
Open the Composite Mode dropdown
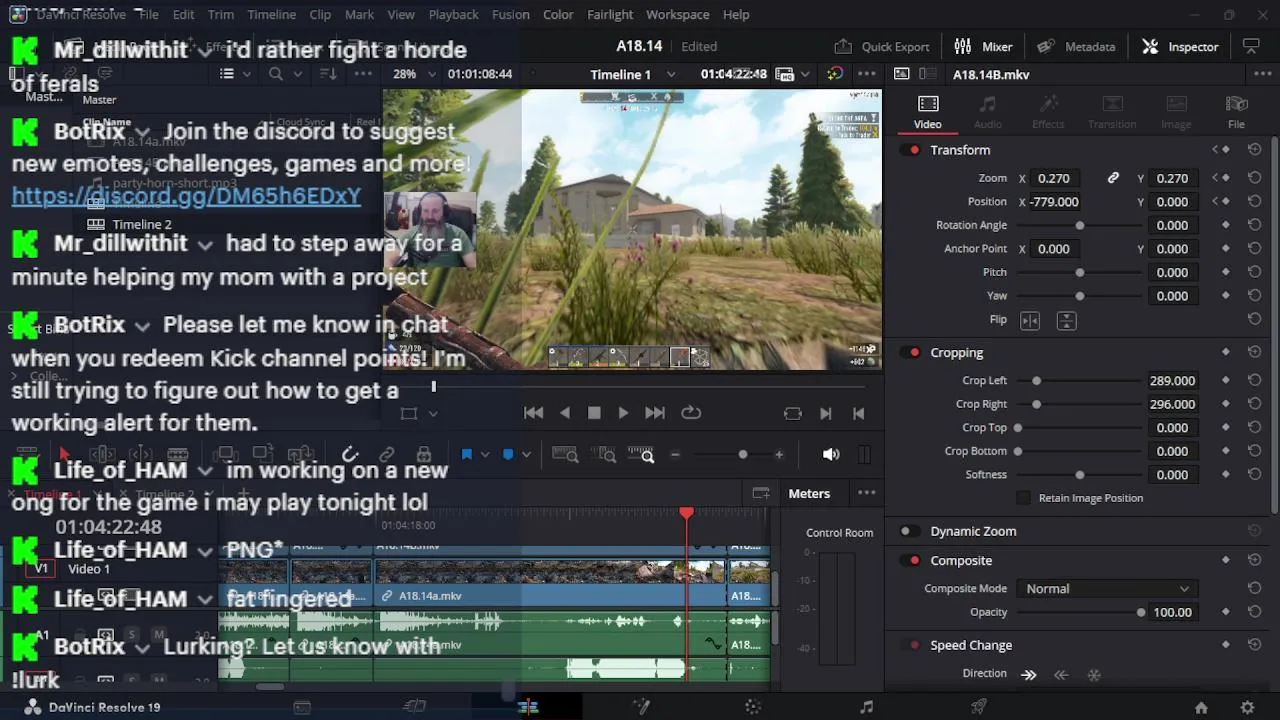[x=1106, y=588]
